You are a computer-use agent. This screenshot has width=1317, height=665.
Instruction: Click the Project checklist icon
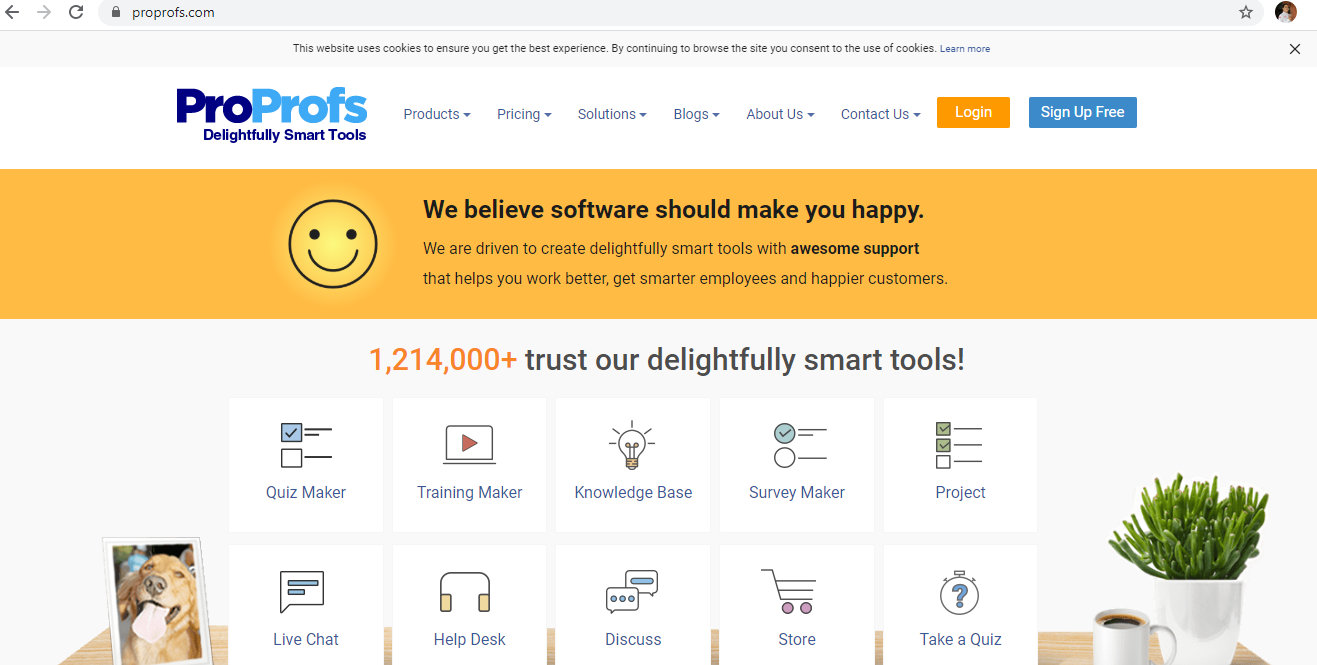[x=959, y=445]
